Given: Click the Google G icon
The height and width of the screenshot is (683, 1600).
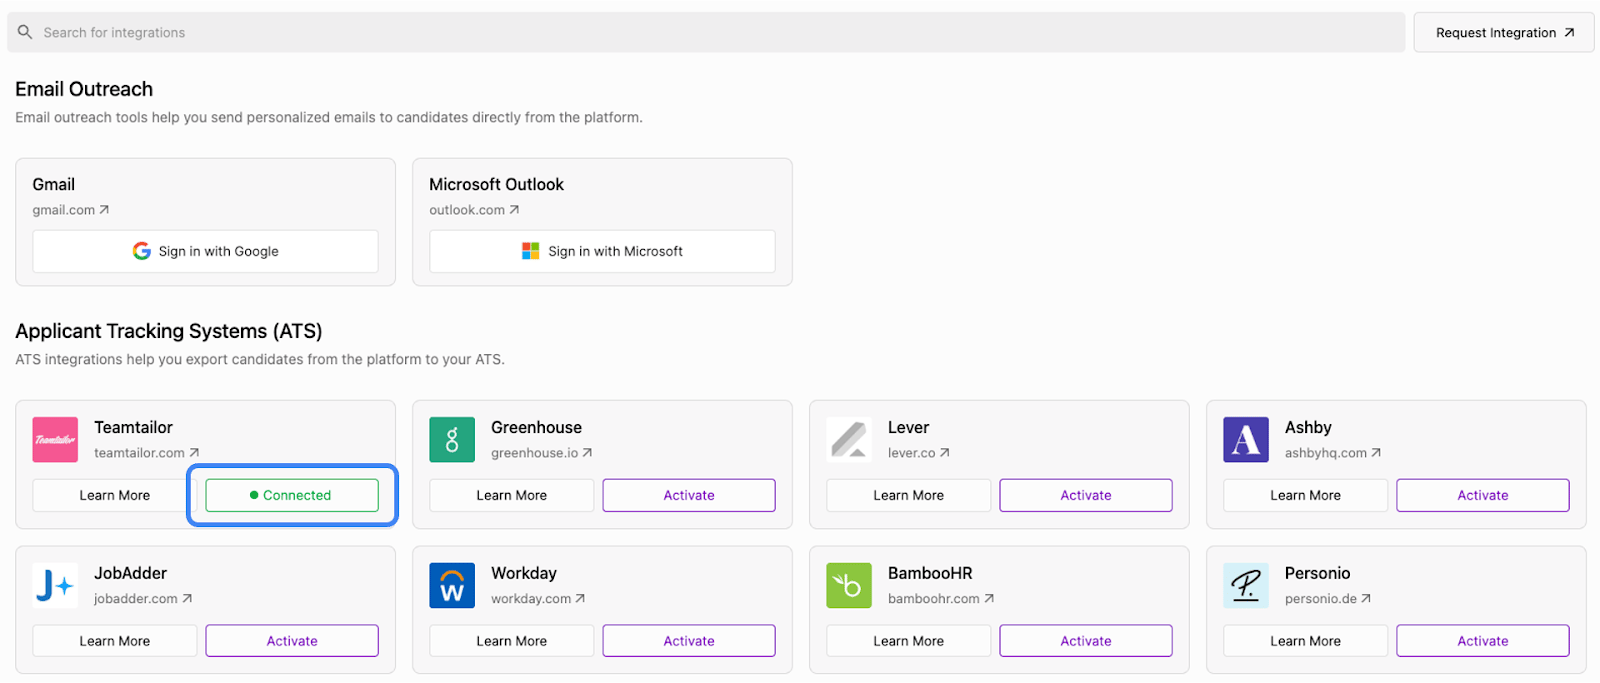Looking at the screenshot, I should point(142,251).
